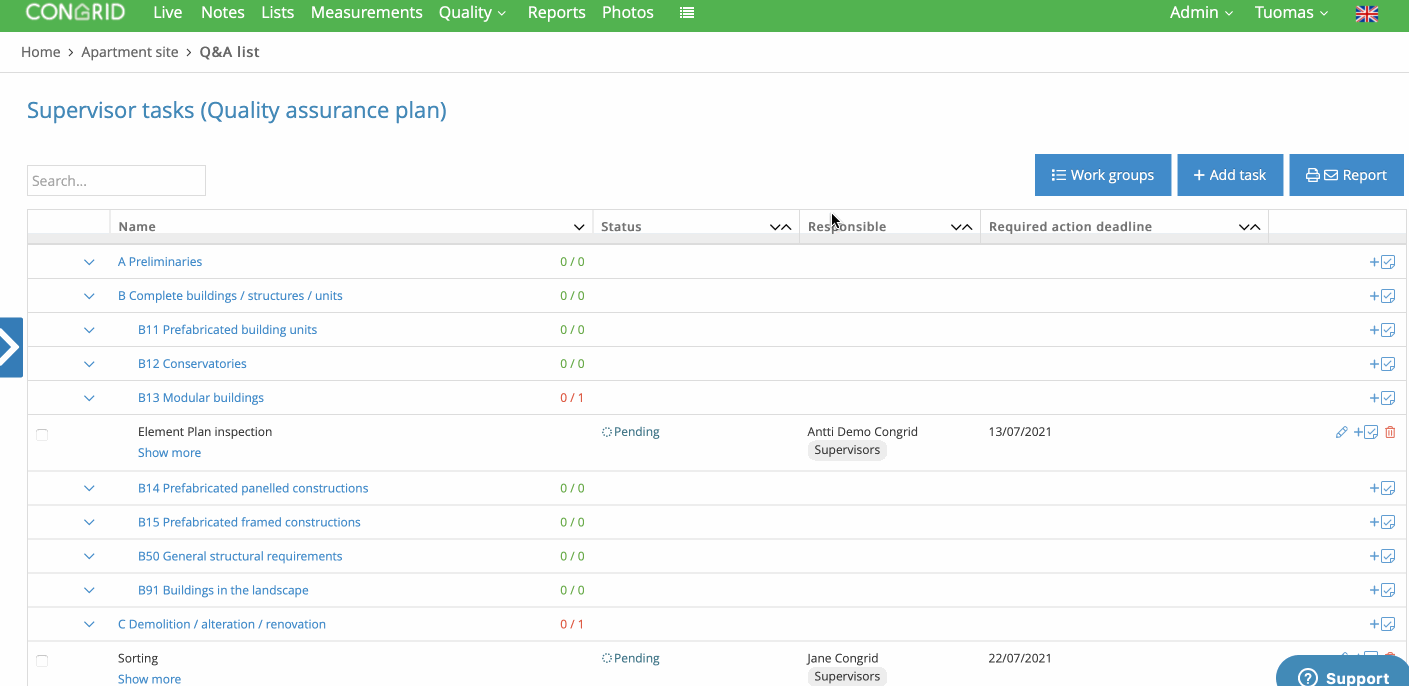
Task: Add task icon on C Demolition row
Action: click(x=1382, y=624)
